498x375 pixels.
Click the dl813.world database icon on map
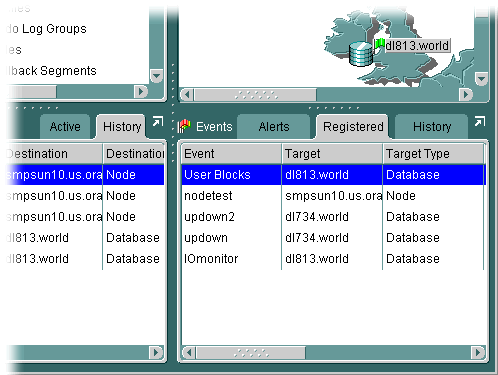[361, 54]
